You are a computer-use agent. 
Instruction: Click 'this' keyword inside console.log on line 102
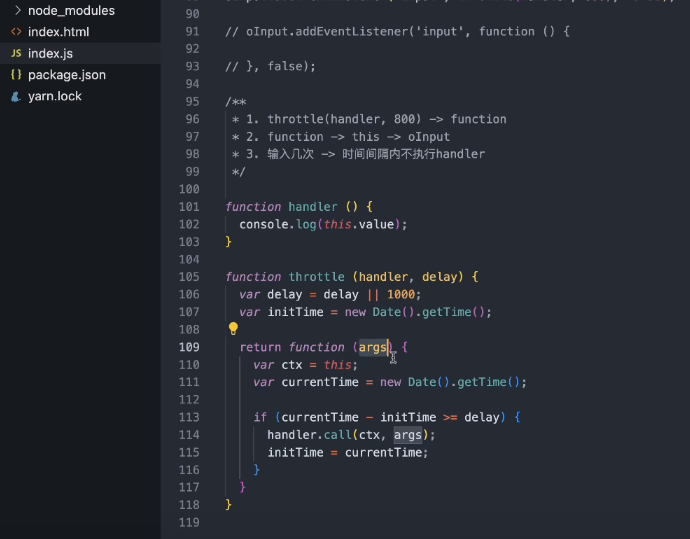tap(338, 224)
